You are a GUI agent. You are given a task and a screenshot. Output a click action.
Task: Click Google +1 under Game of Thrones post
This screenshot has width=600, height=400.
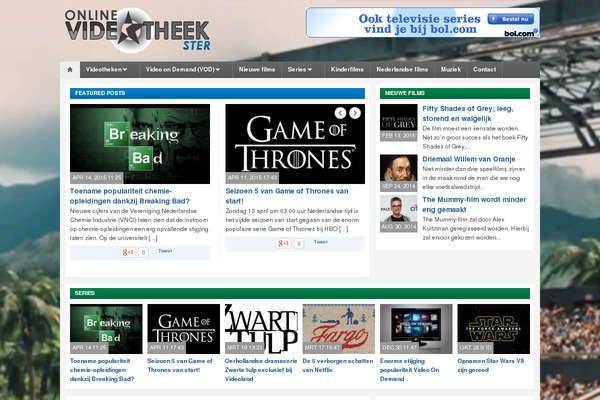(x=283, y=243)
